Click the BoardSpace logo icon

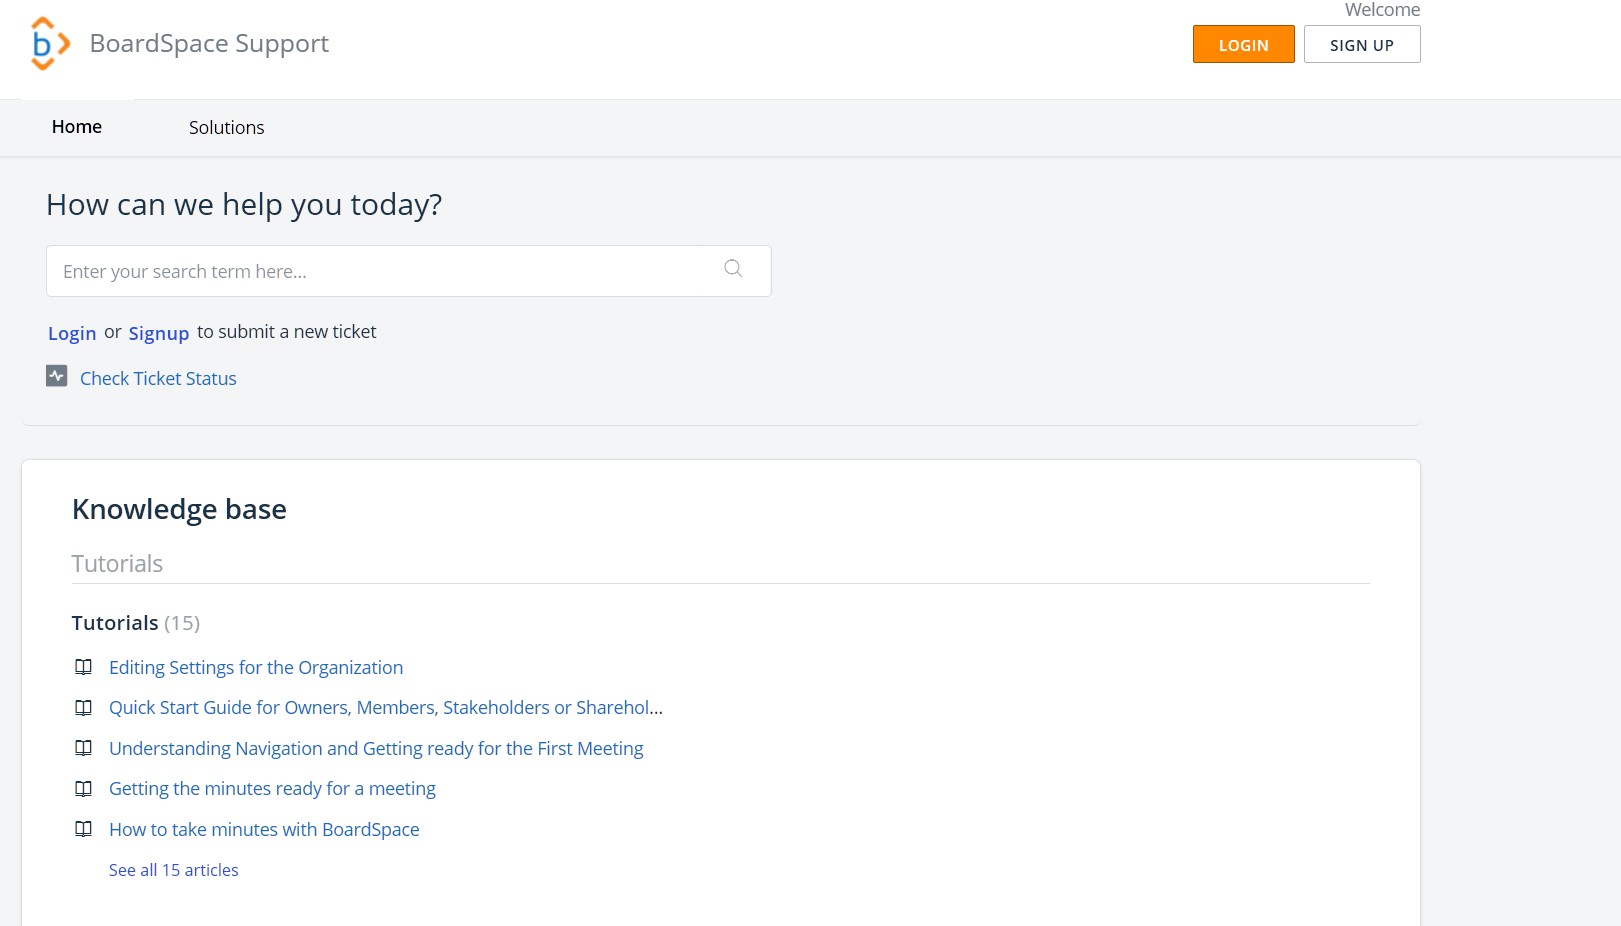tap(50, 44)
